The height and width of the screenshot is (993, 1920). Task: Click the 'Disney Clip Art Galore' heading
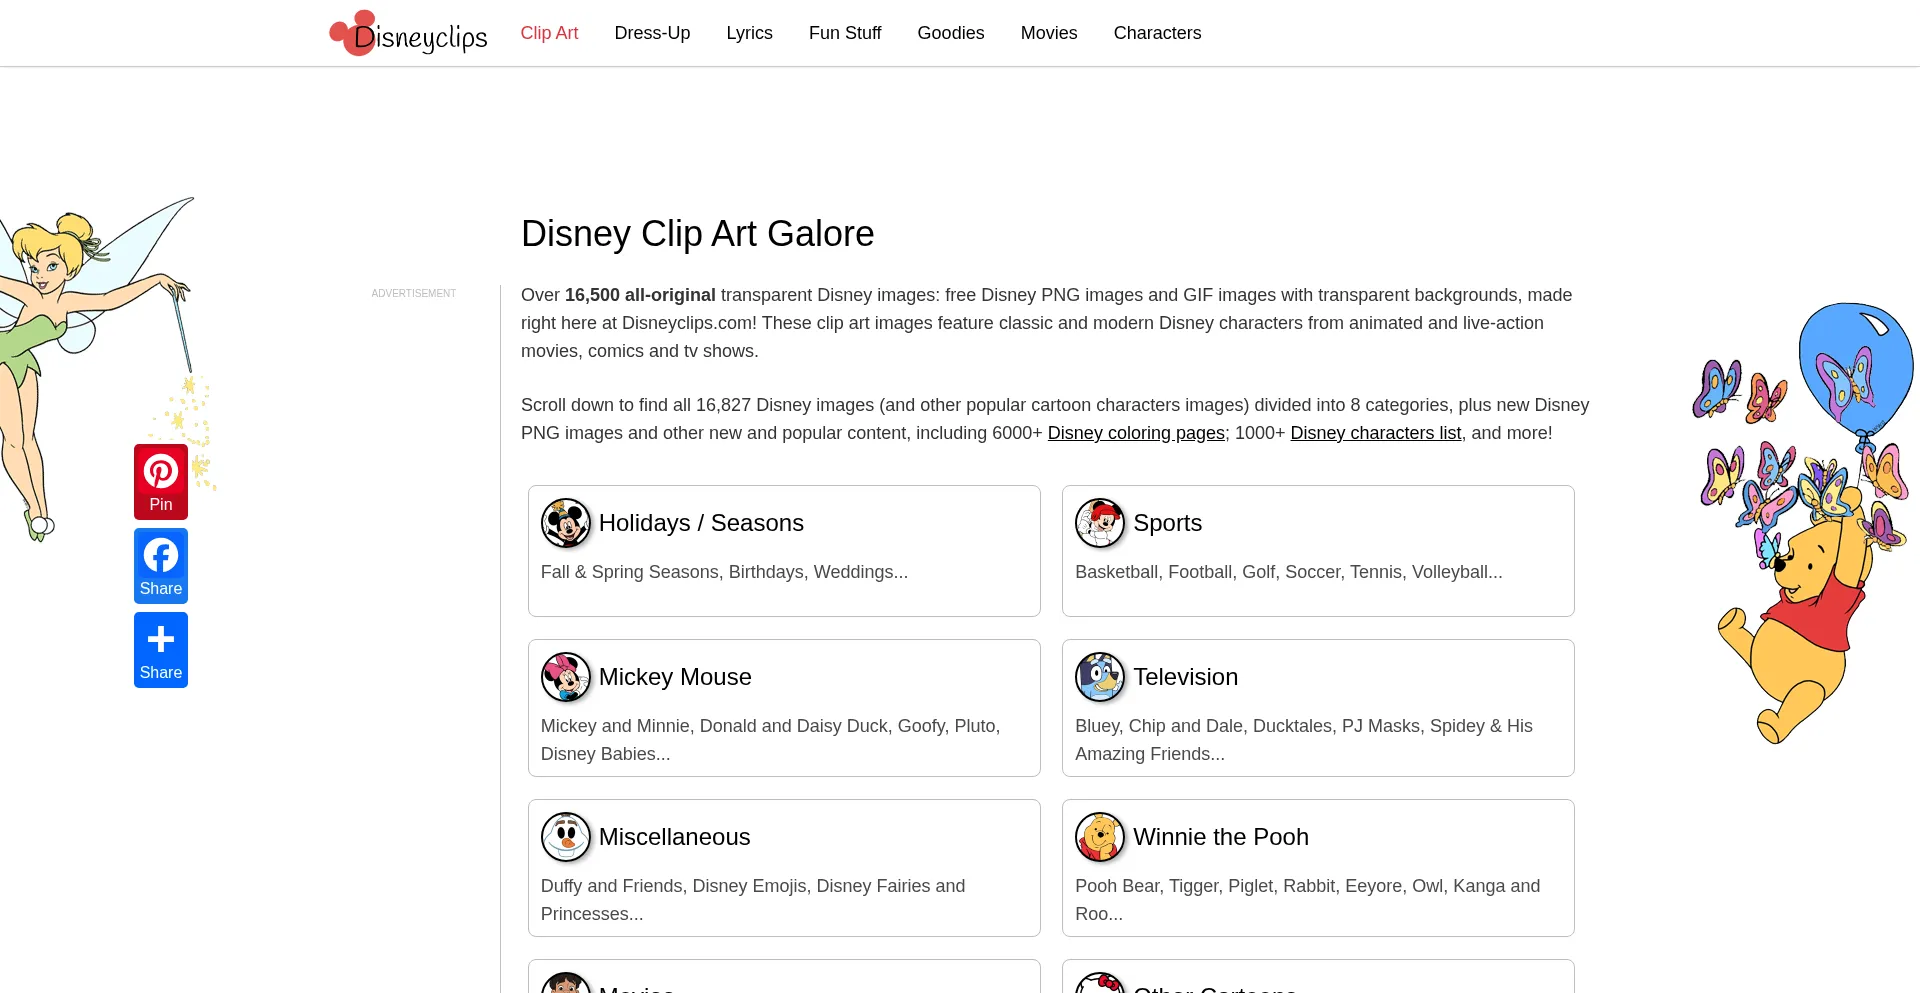(697, 234)
